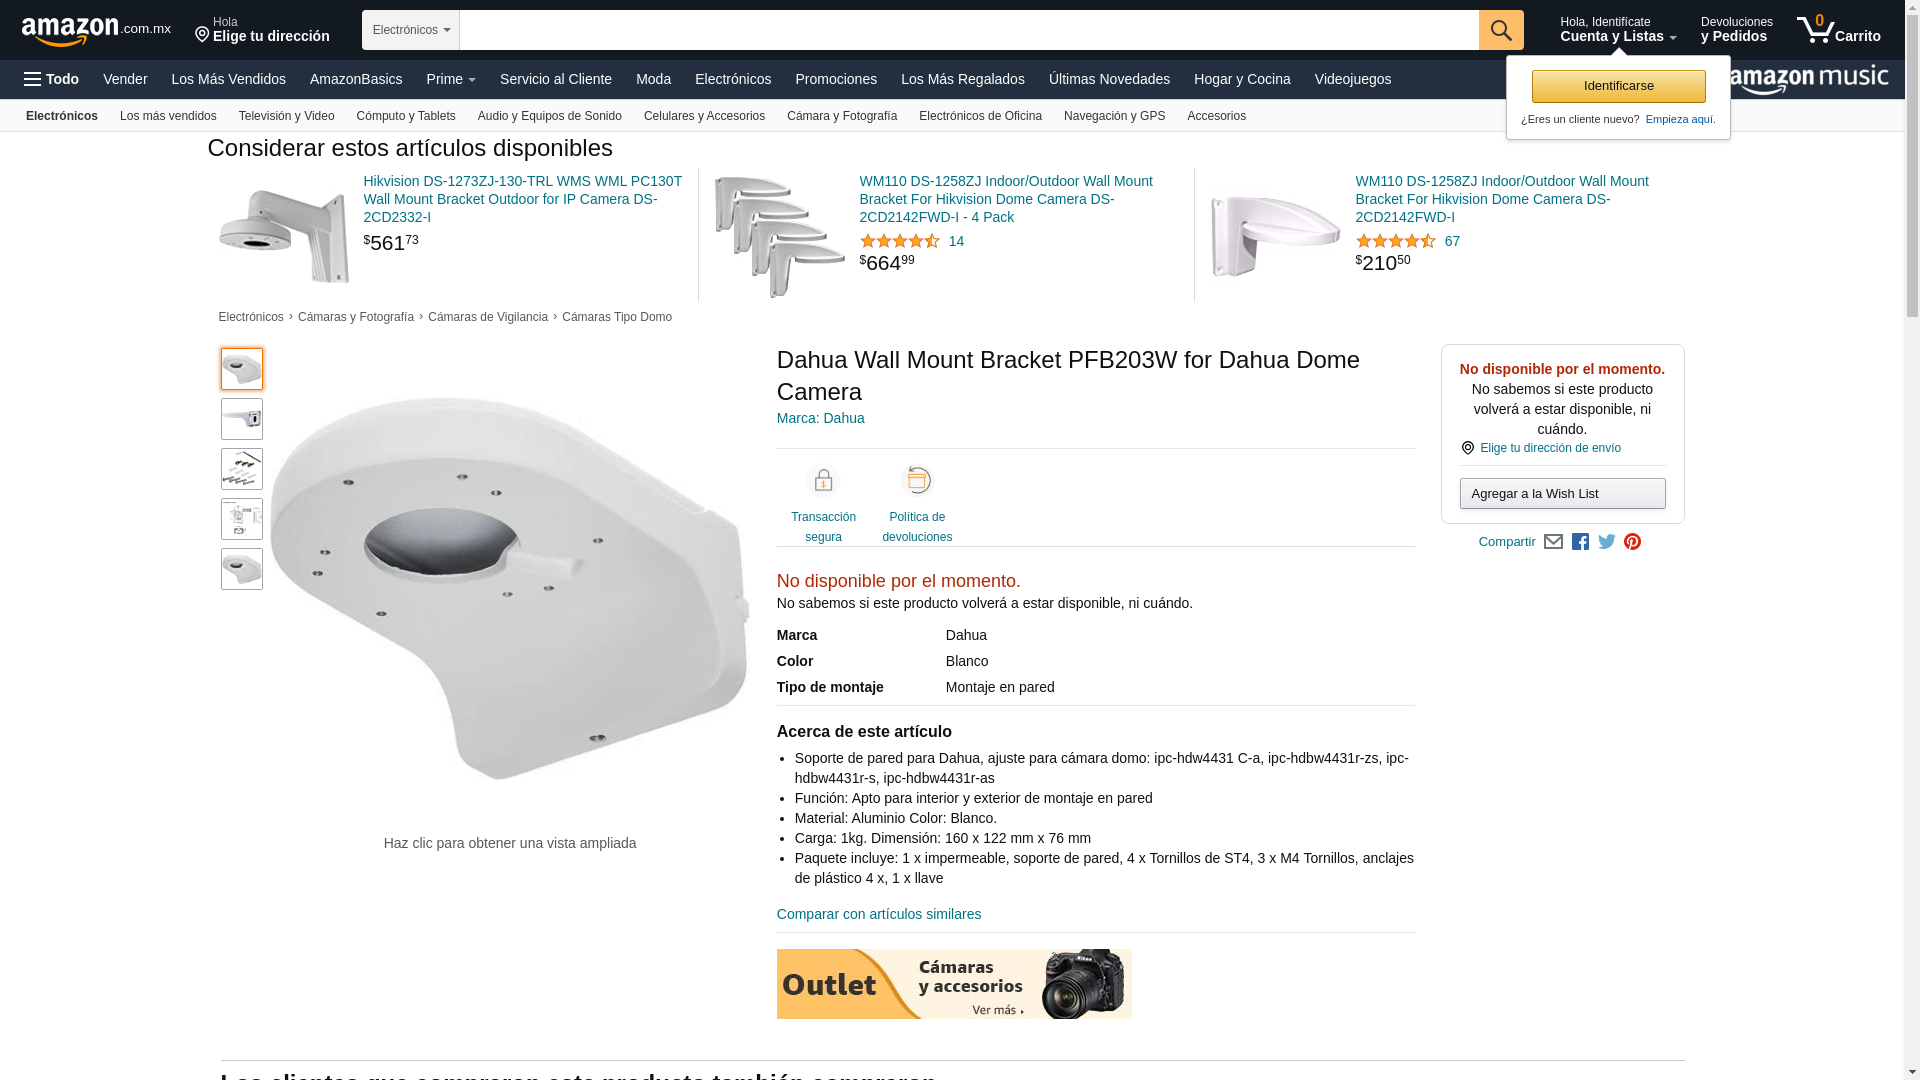Share product via email icon
The height and width of the screenshot is (1080, 1920).
tap(1553, 542)
